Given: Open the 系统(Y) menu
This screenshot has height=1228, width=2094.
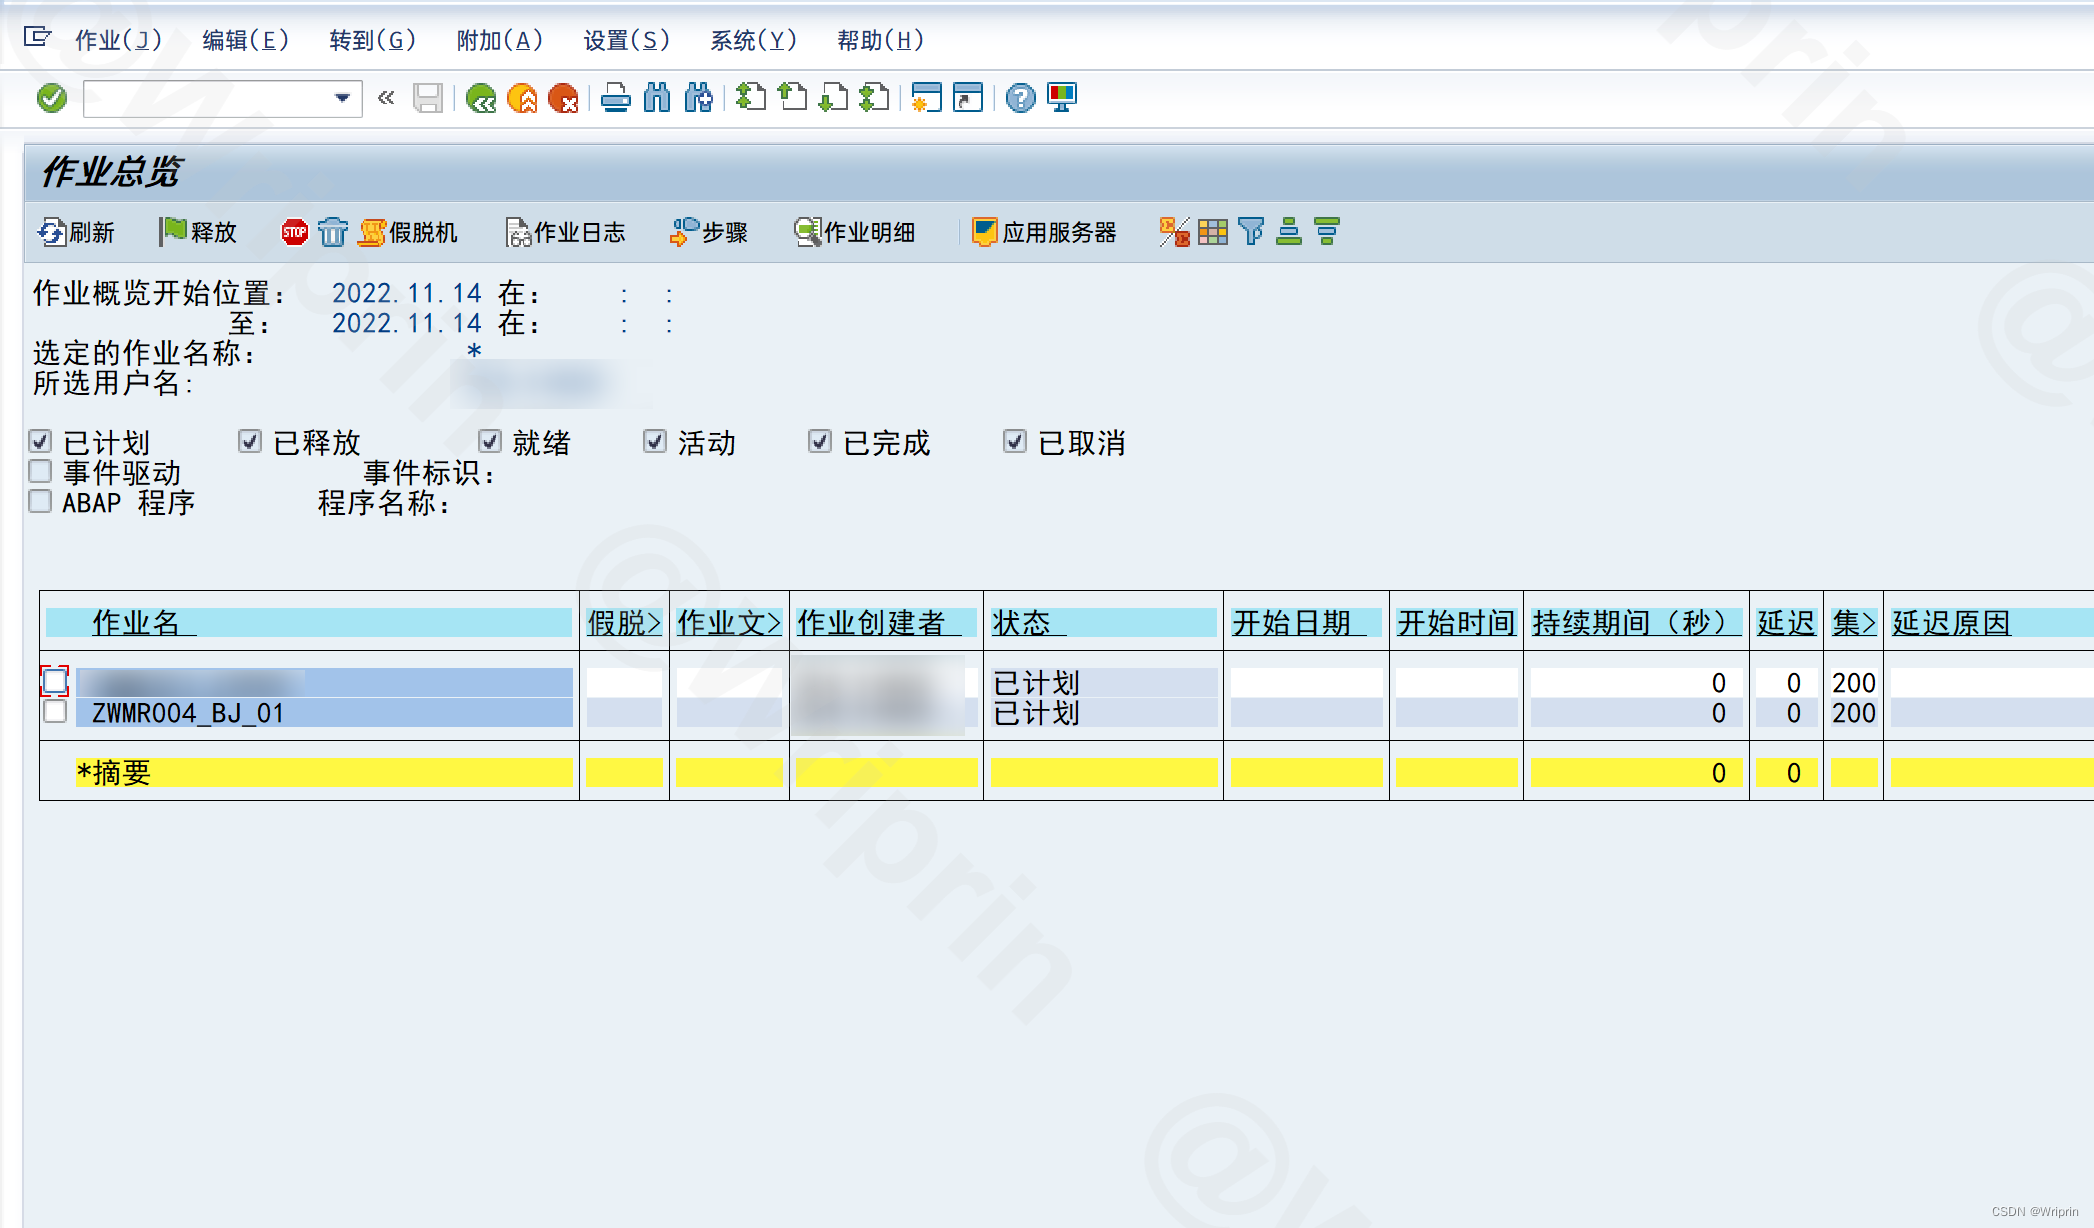Looking at the screenshot, I should click(x=753, y=40).
